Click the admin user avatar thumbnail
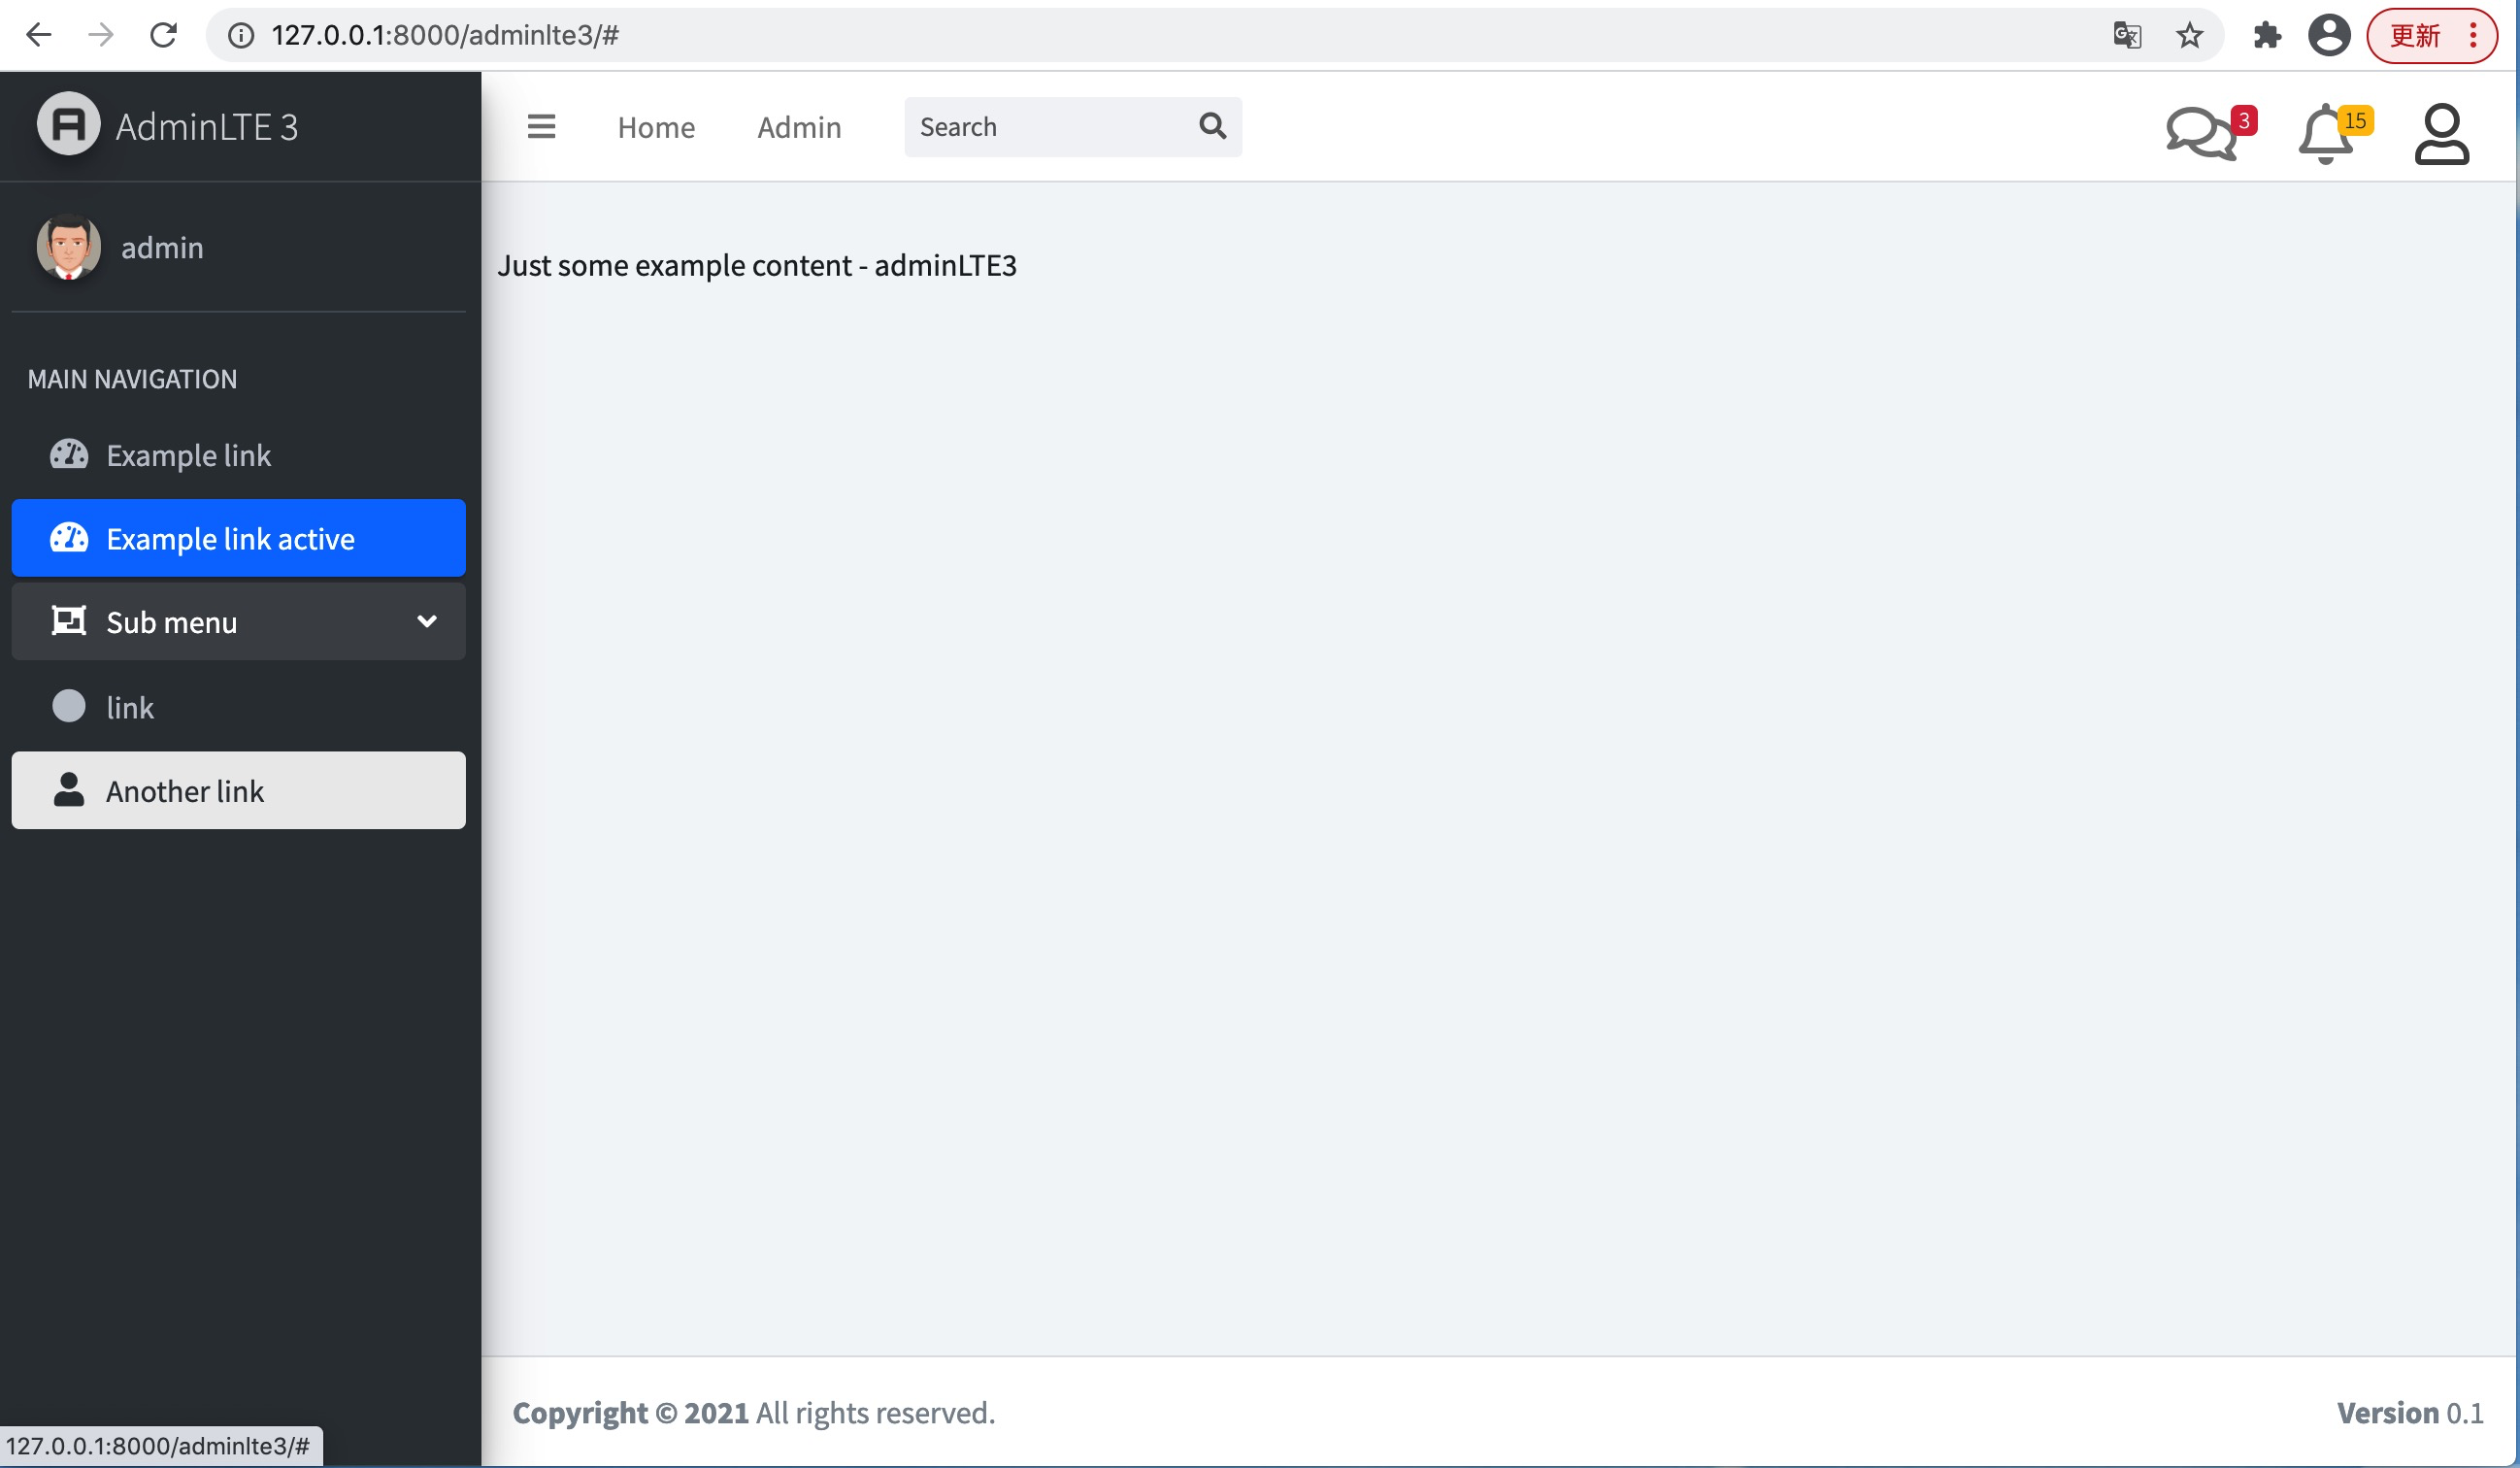This screenshot has width=2520, height=1468. point(68,247)
